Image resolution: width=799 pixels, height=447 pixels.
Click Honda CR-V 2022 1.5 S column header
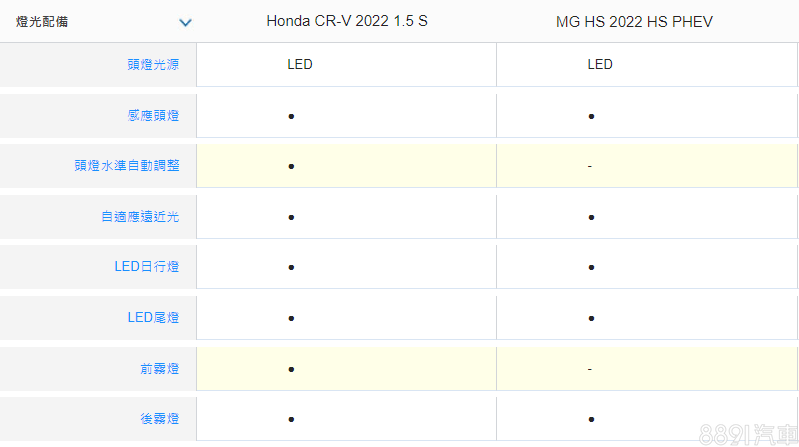[x=346, y=21]
